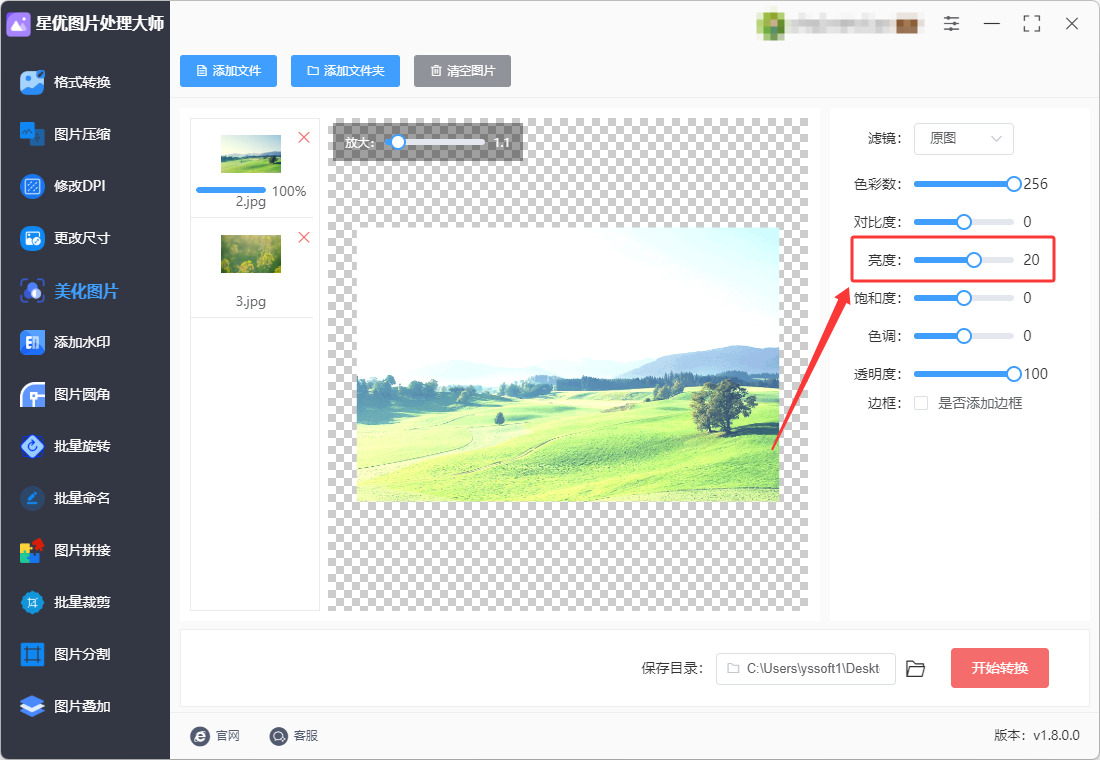Go to the 添加水印 menu label
1100x760 pixels.
point(83,342)
